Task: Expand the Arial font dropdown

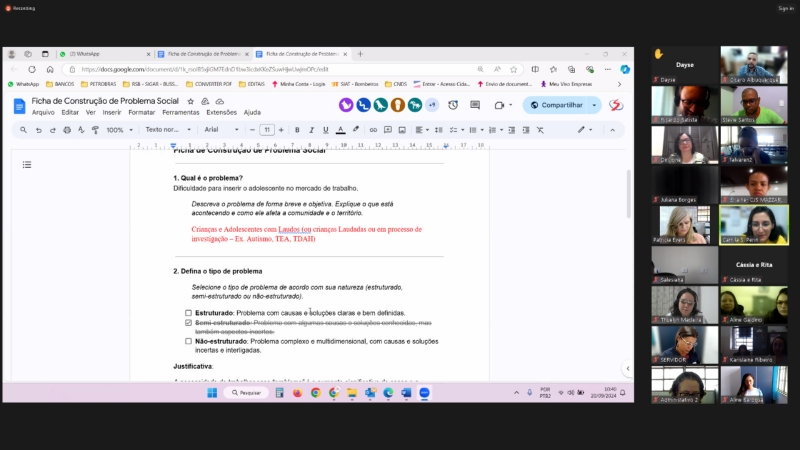Action: 222,130
